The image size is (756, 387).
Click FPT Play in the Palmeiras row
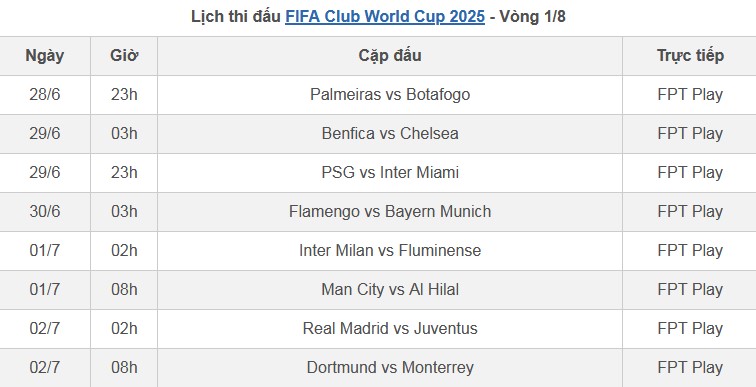click(689, 95)
